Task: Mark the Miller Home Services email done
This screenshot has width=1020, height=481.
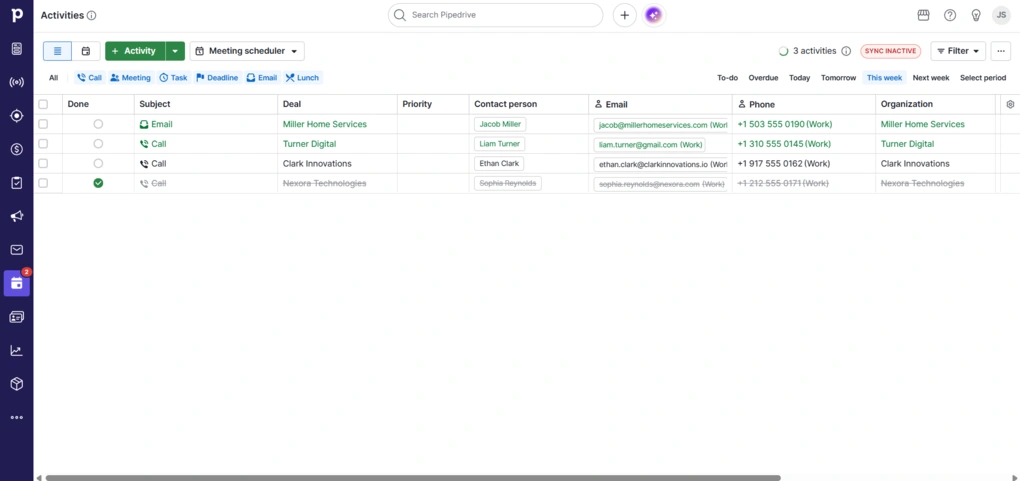Action: [98, 124]
